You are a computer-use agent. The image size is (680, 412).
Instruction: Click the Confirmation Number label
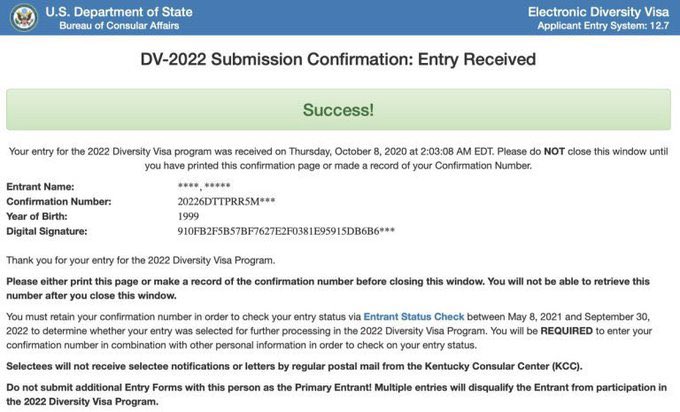[x=59, y=201]
